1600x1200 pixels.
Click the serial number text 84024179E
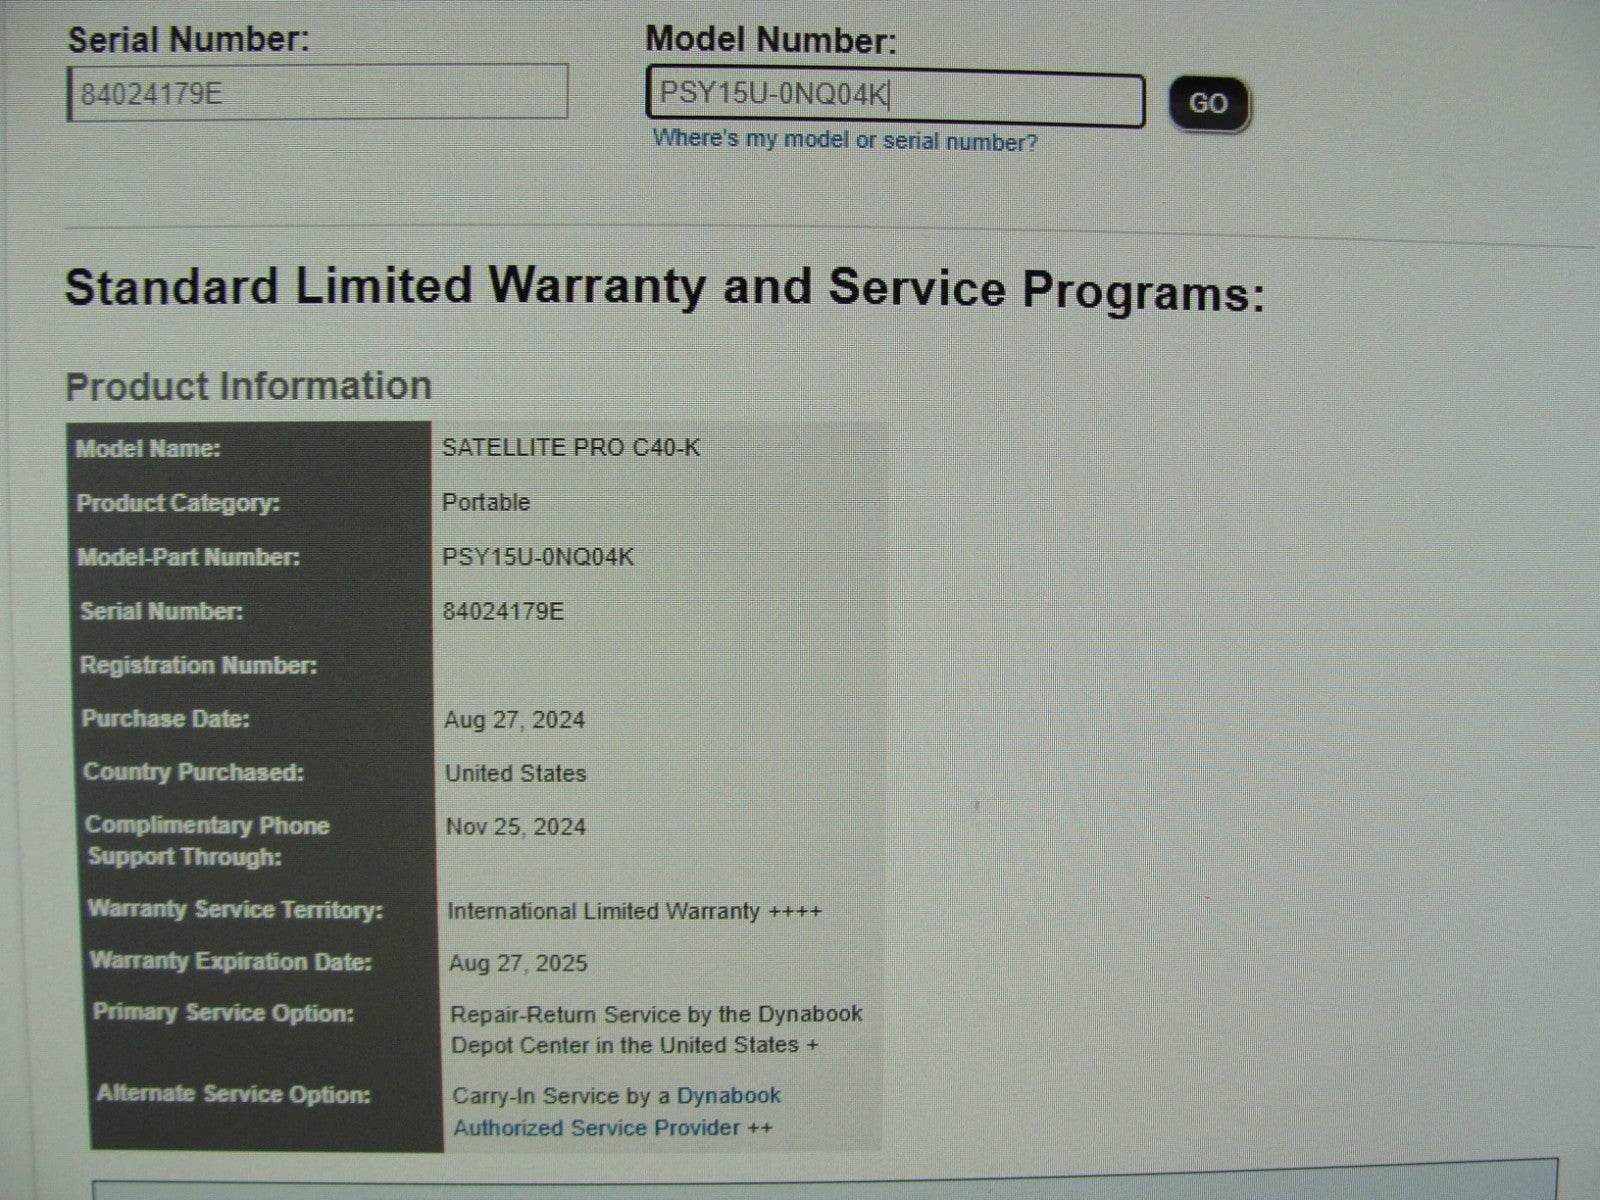point(508,612)
